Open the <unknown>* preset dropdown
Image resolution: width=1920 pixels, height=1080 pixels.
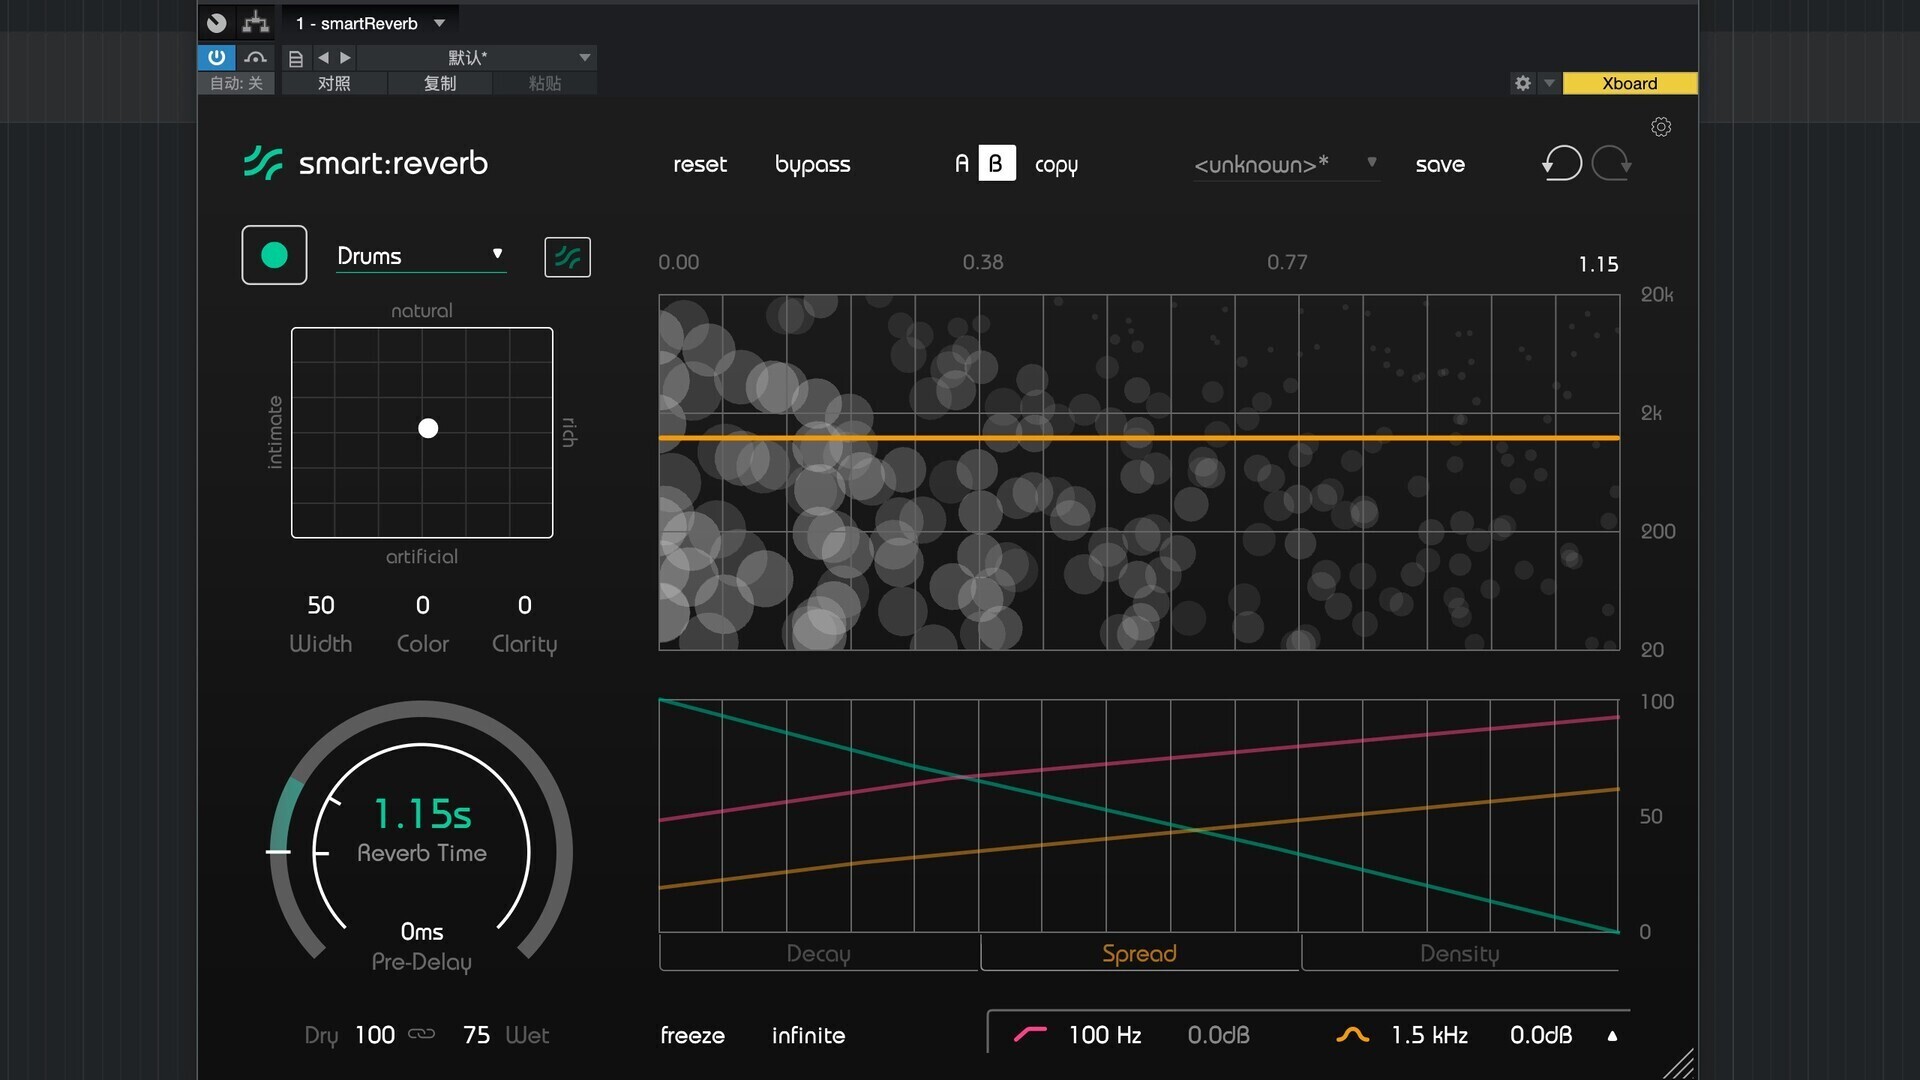pos(1286,164)
